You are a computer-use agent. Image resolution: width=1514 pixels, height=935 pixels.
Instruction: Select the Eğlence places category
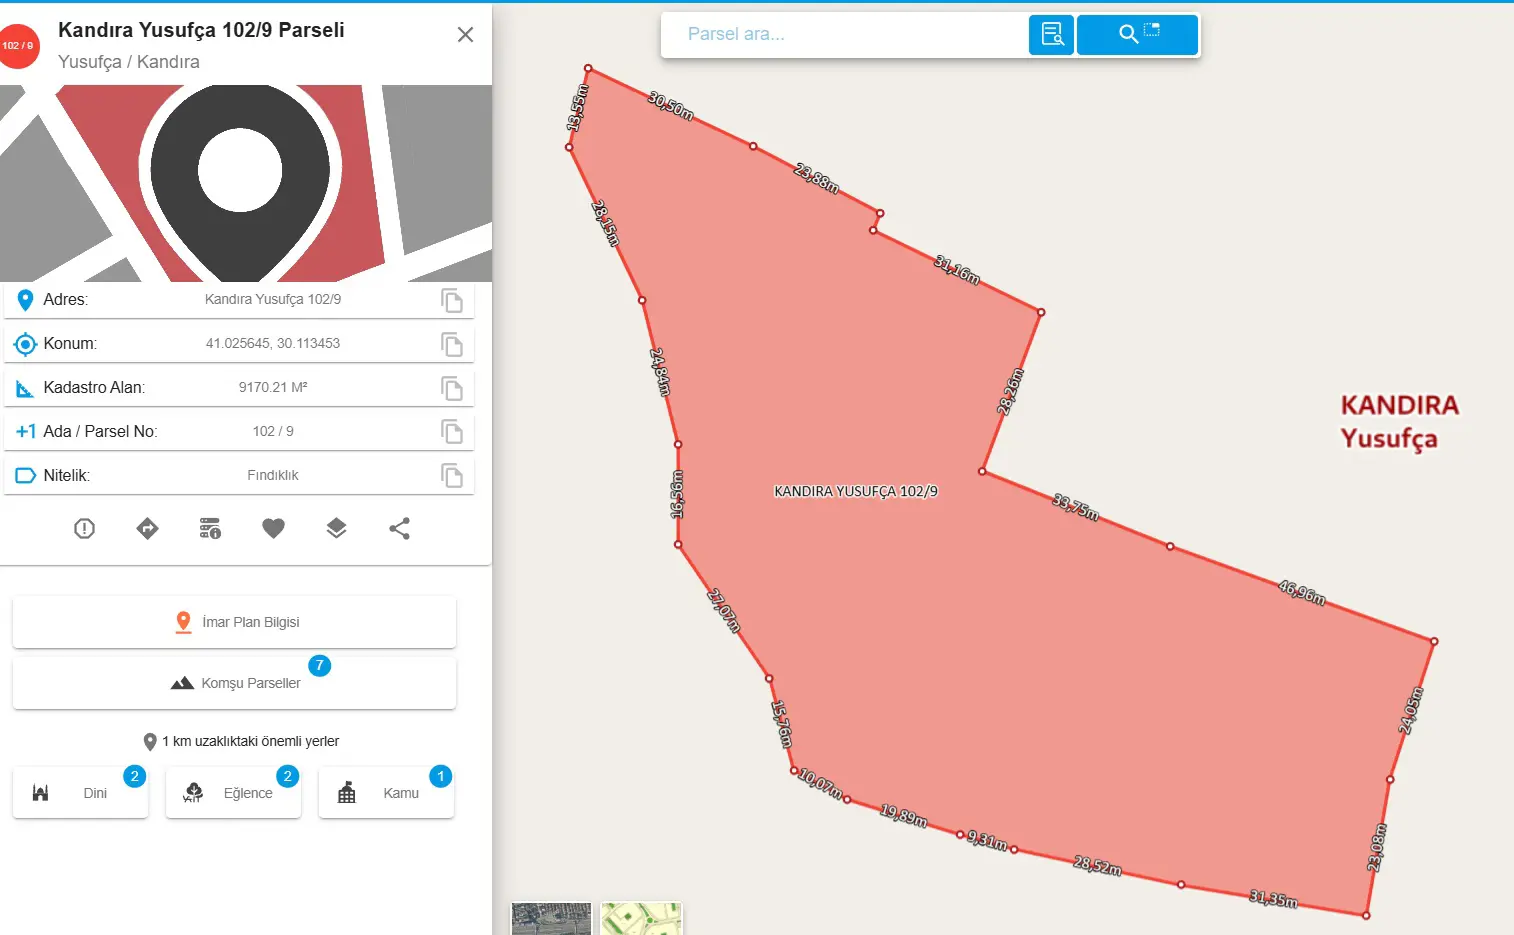click(x=233, y=793)
